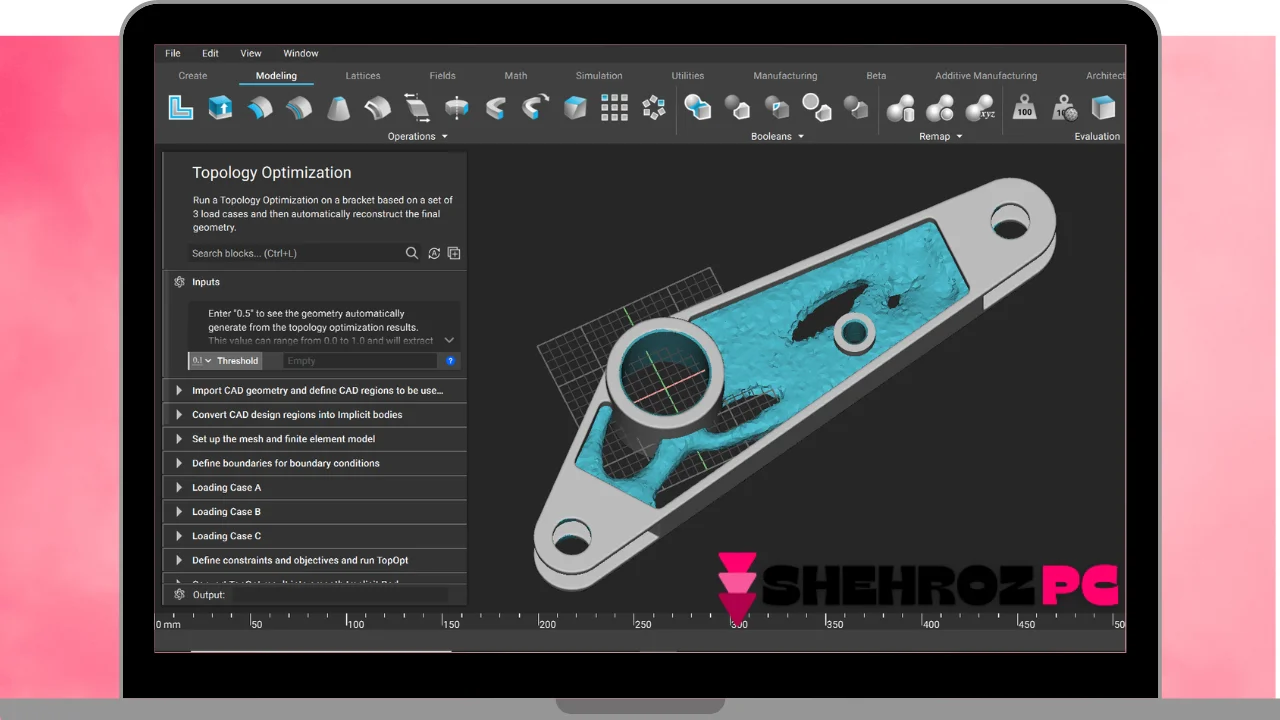Switch to the Lattices tab
1280x720 pixels.
[x=363, y=76]
